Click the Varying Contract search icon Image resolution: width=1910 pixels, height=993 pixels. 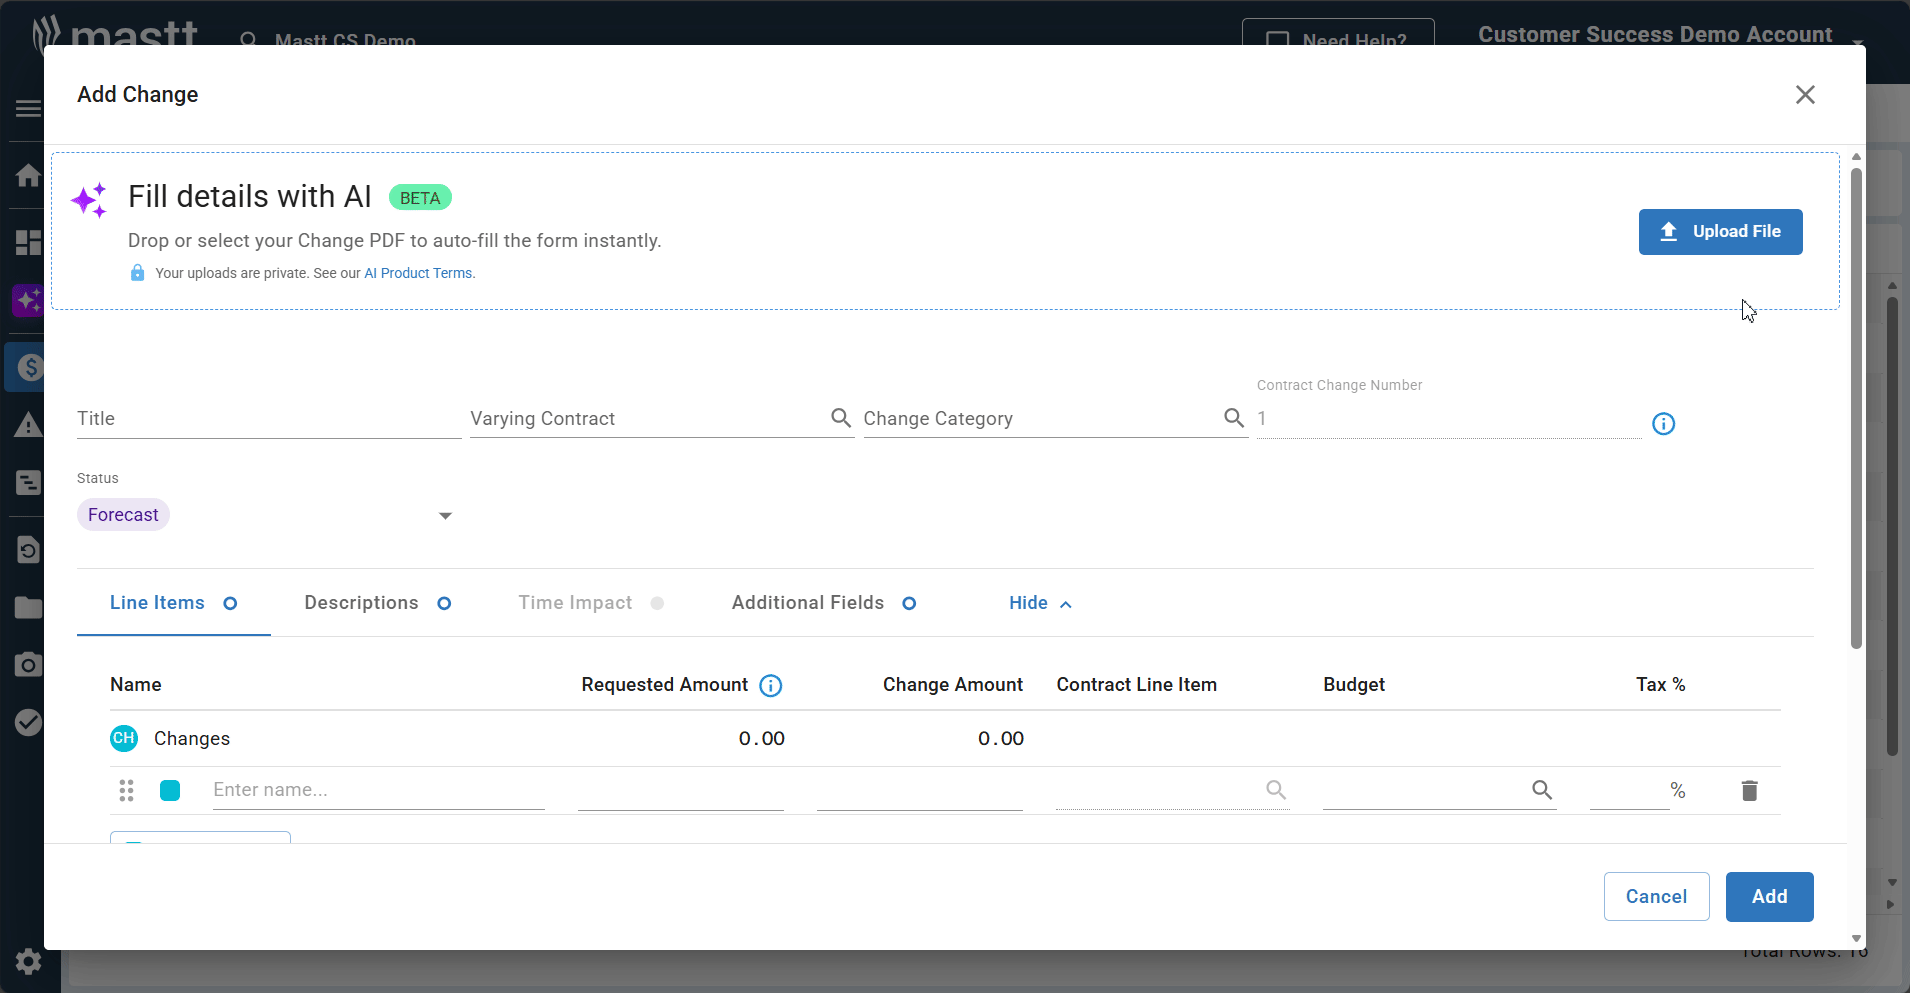pos(840,418)
